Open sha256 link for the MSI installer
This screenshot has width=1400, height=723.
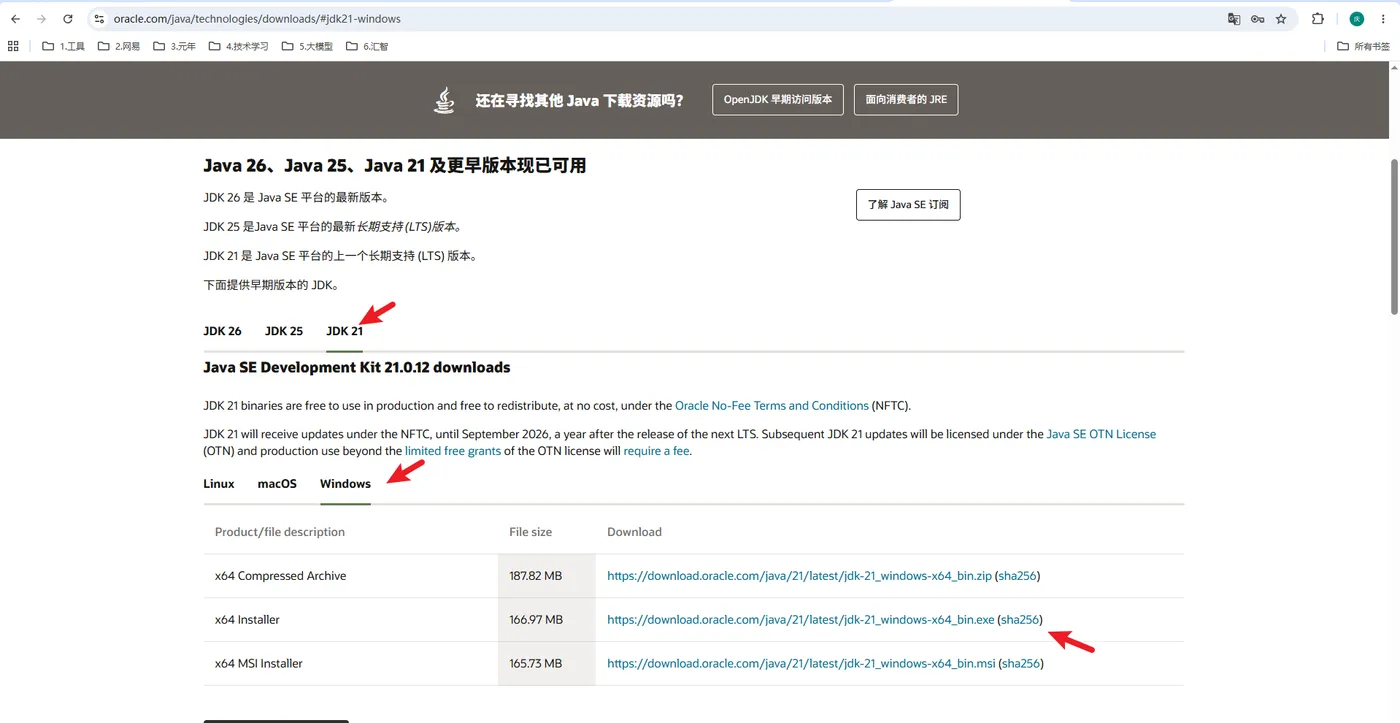point(1021,664)
